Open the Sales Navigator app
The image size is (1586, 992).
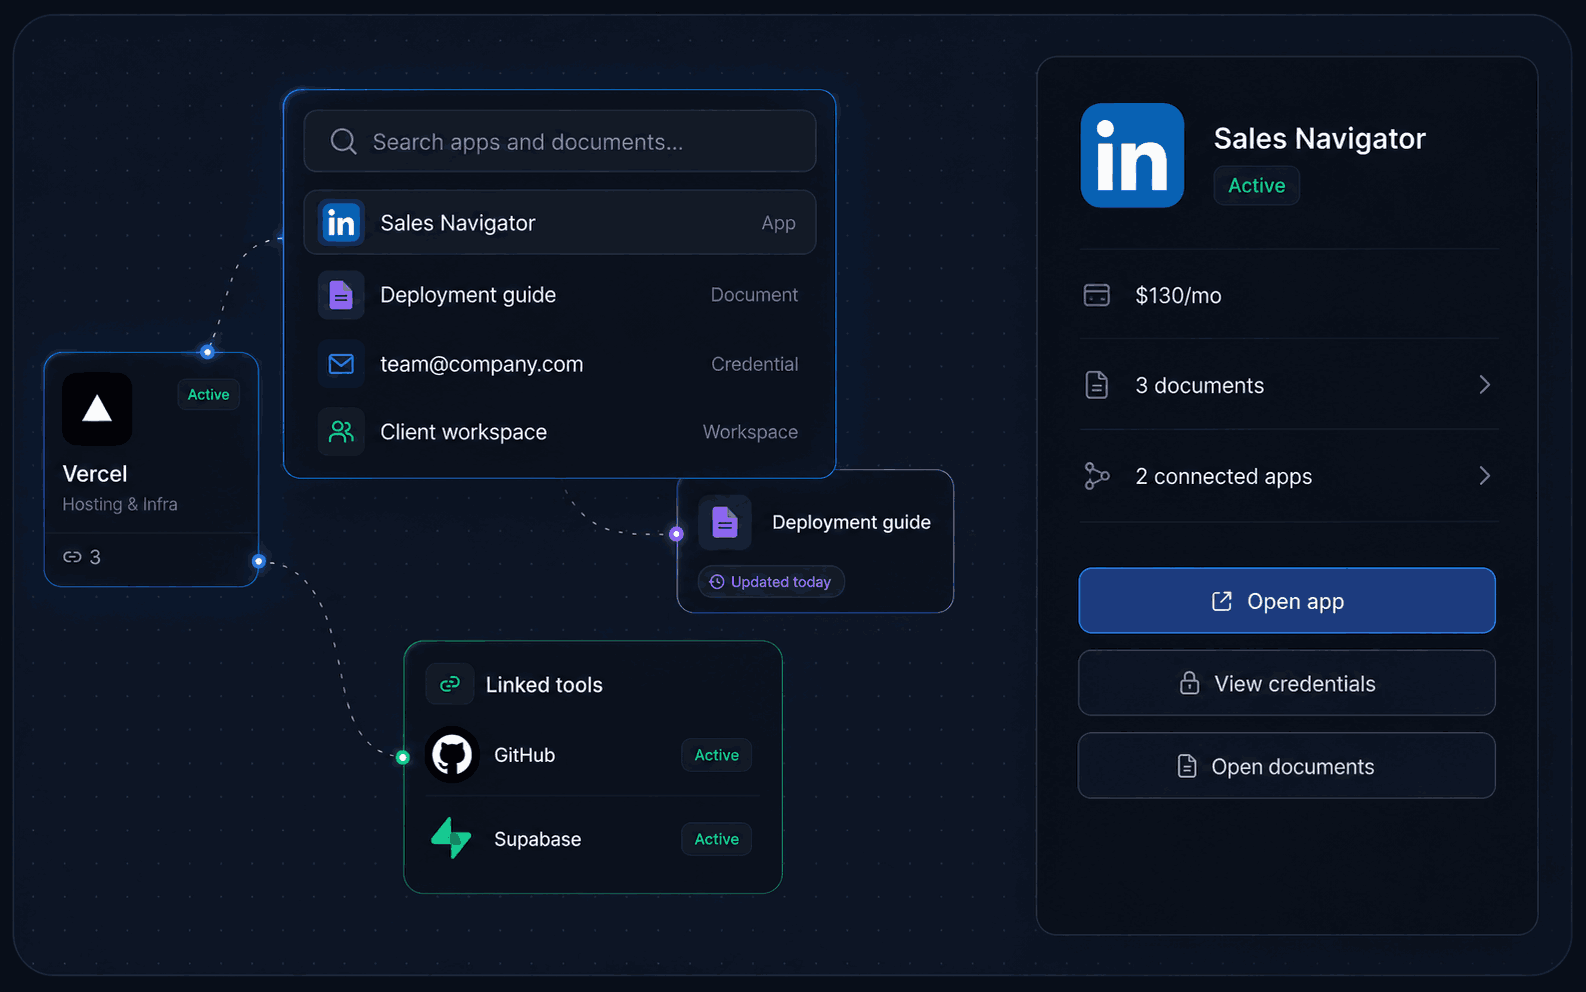pos(1287,601)
